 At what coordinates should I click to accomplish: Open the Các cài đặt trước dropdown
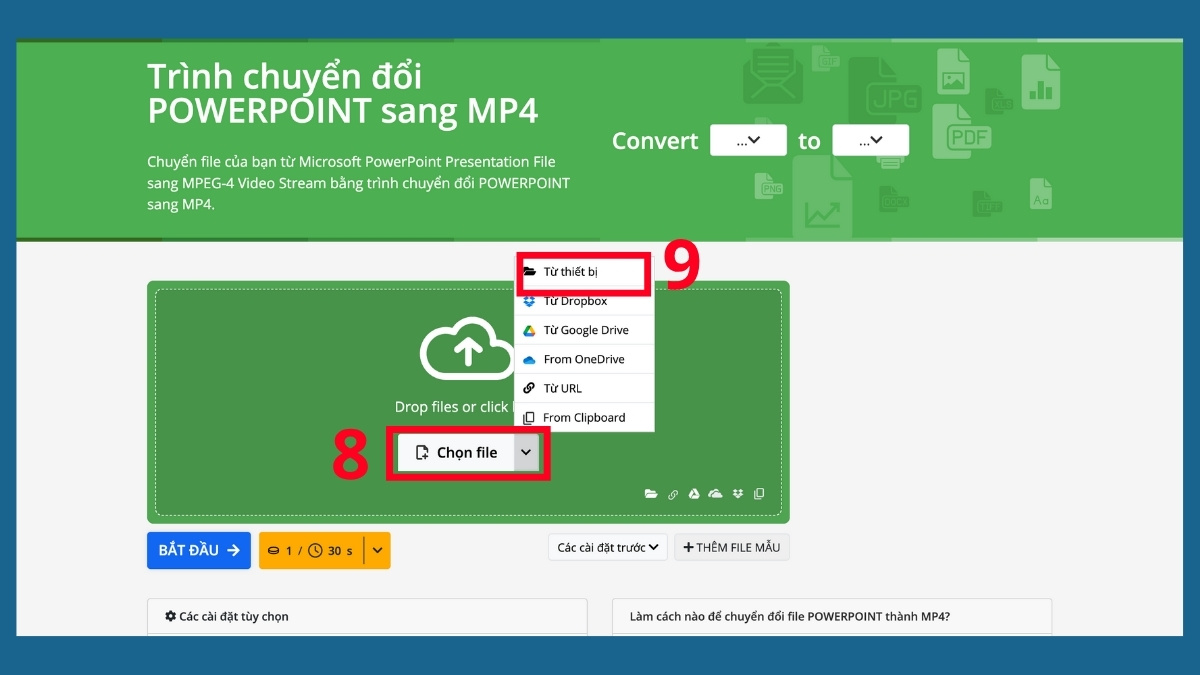[607, 547]
